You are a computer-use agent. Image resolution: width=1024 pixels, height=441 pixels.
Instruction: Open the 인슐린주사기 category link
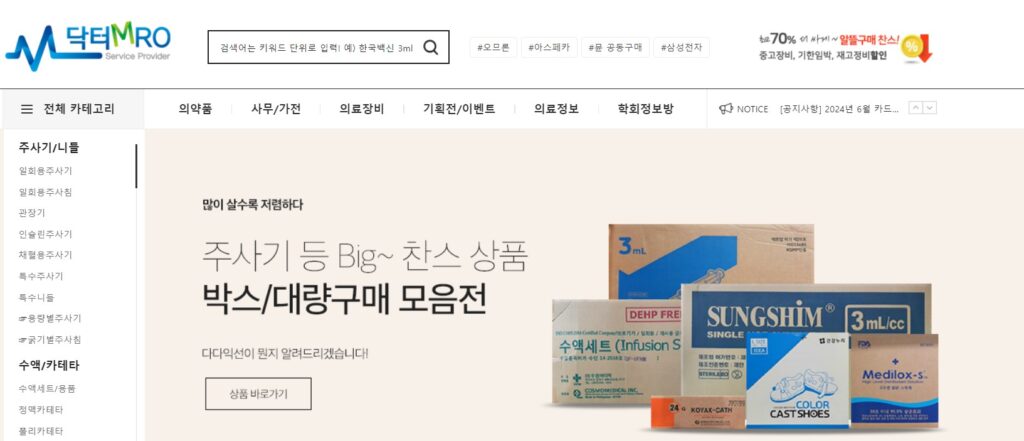46,234
